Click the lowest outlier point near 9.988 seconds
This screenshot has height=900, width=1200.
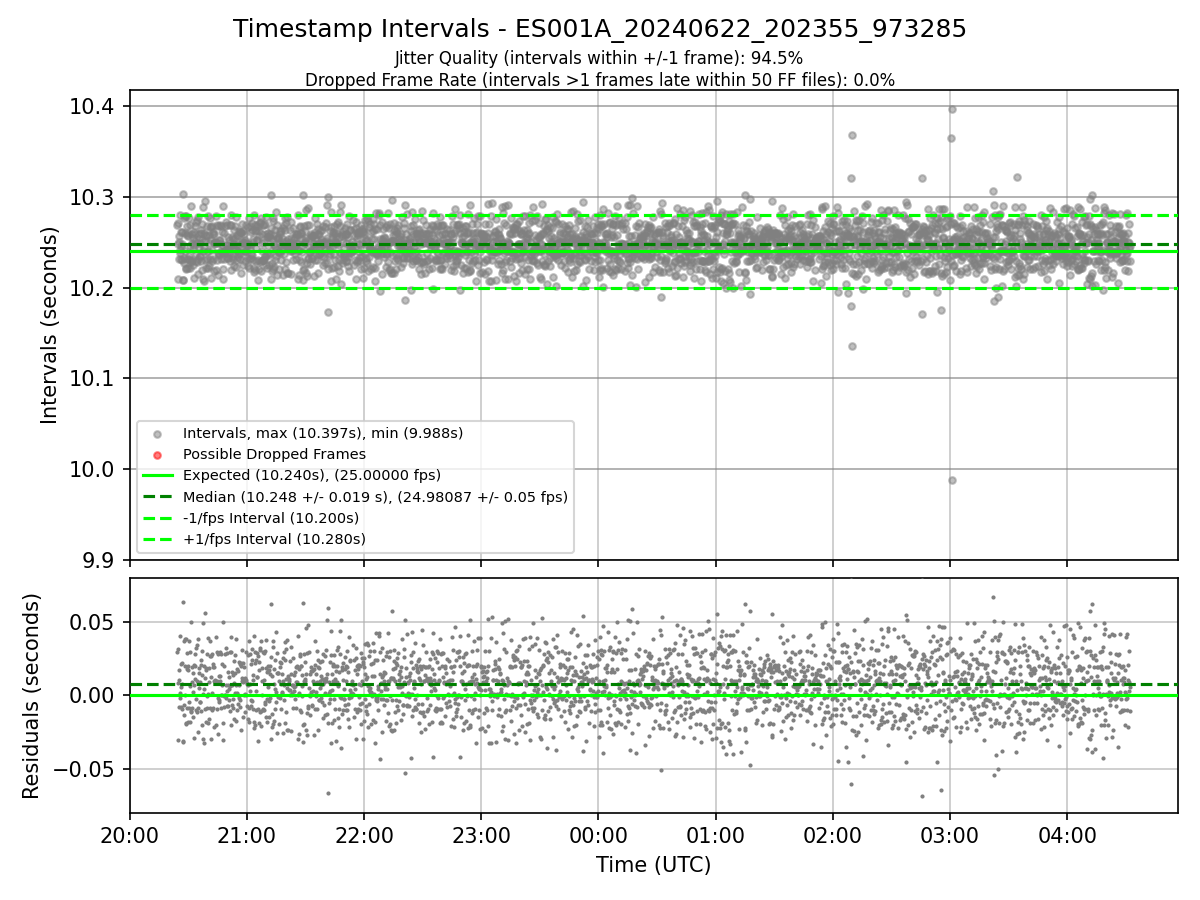click(x=952, y=480)
